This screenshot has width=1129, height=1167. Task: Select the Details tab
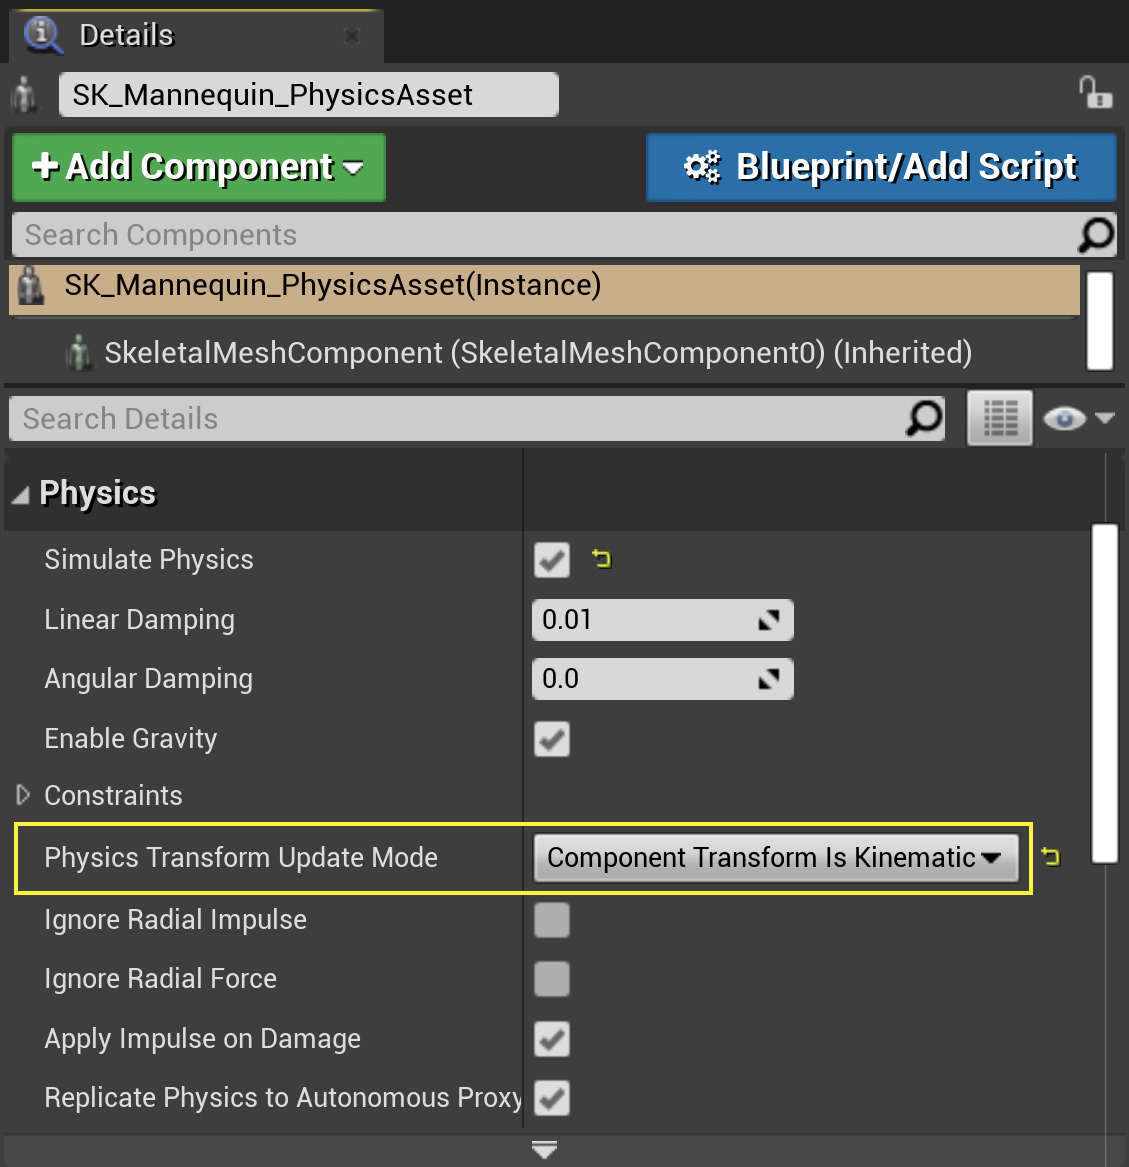tap(126, 36)
